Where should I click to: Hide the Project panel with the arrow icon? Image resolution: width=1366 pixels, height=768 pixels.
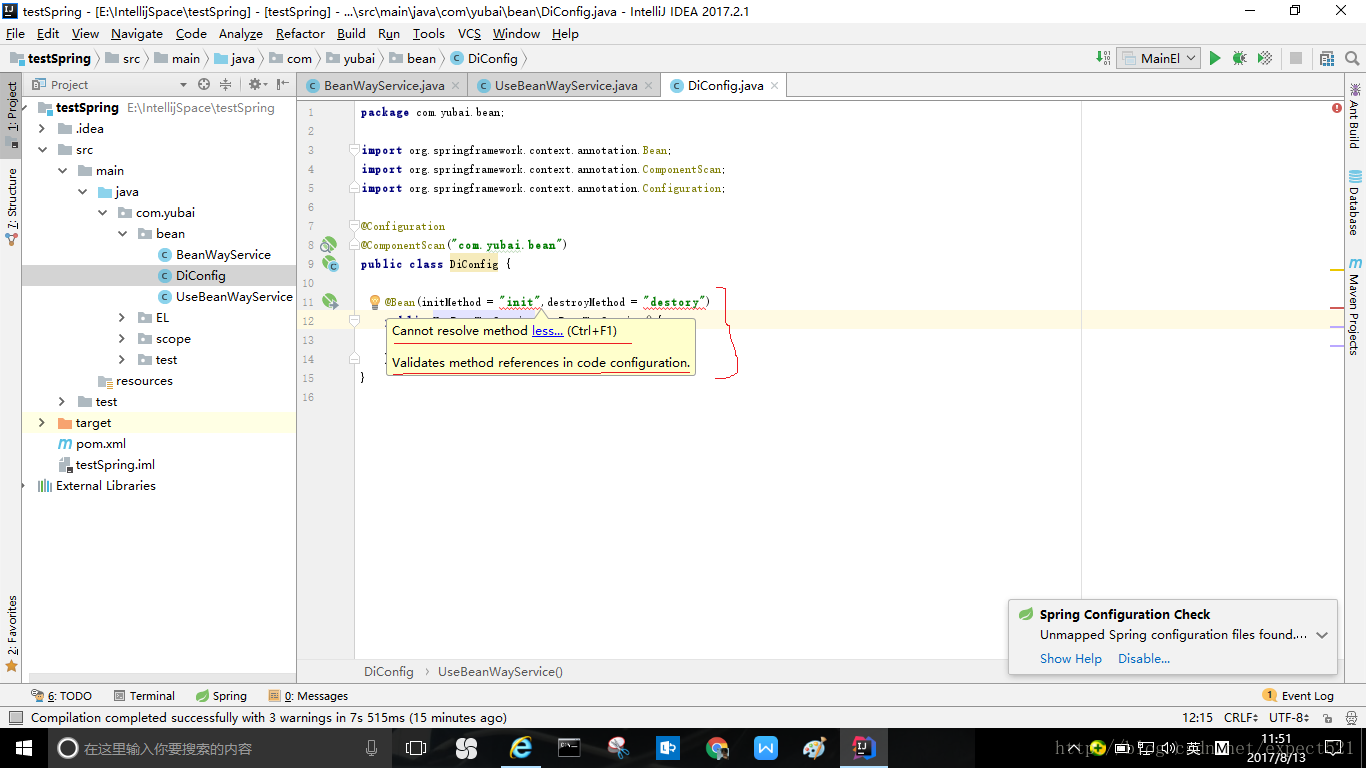click(x=284, y=85)
